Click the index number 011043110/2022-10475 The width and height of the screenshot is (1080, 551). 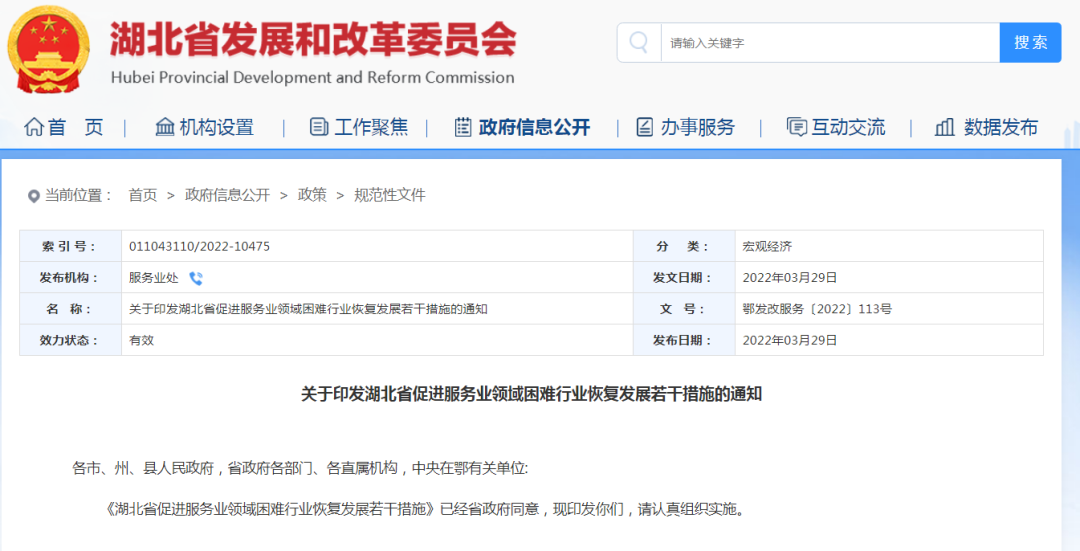[199, 247]
